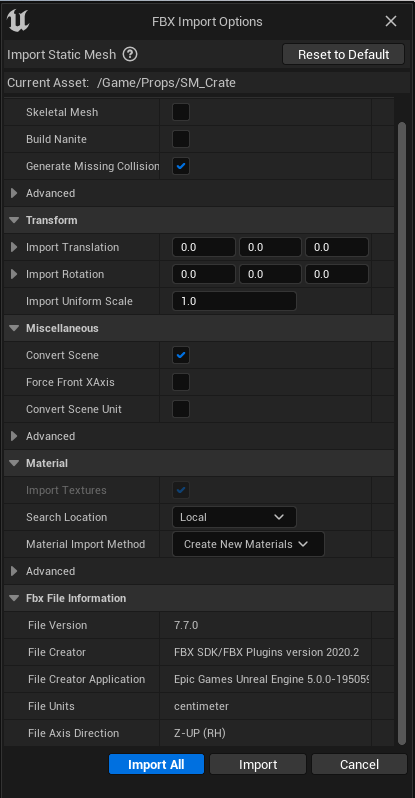Image resolution: width=415 pixels, height=798 pixels.
Task: Enable Convert Scene Unit checkbox
Action: [181, 409]
